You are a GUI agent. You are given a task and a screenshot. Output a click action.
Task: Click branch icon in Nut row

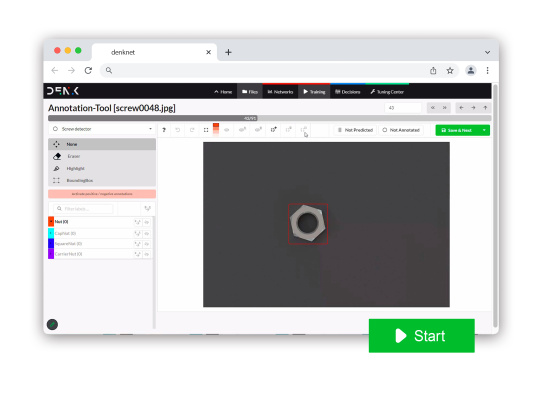(137, 222)
